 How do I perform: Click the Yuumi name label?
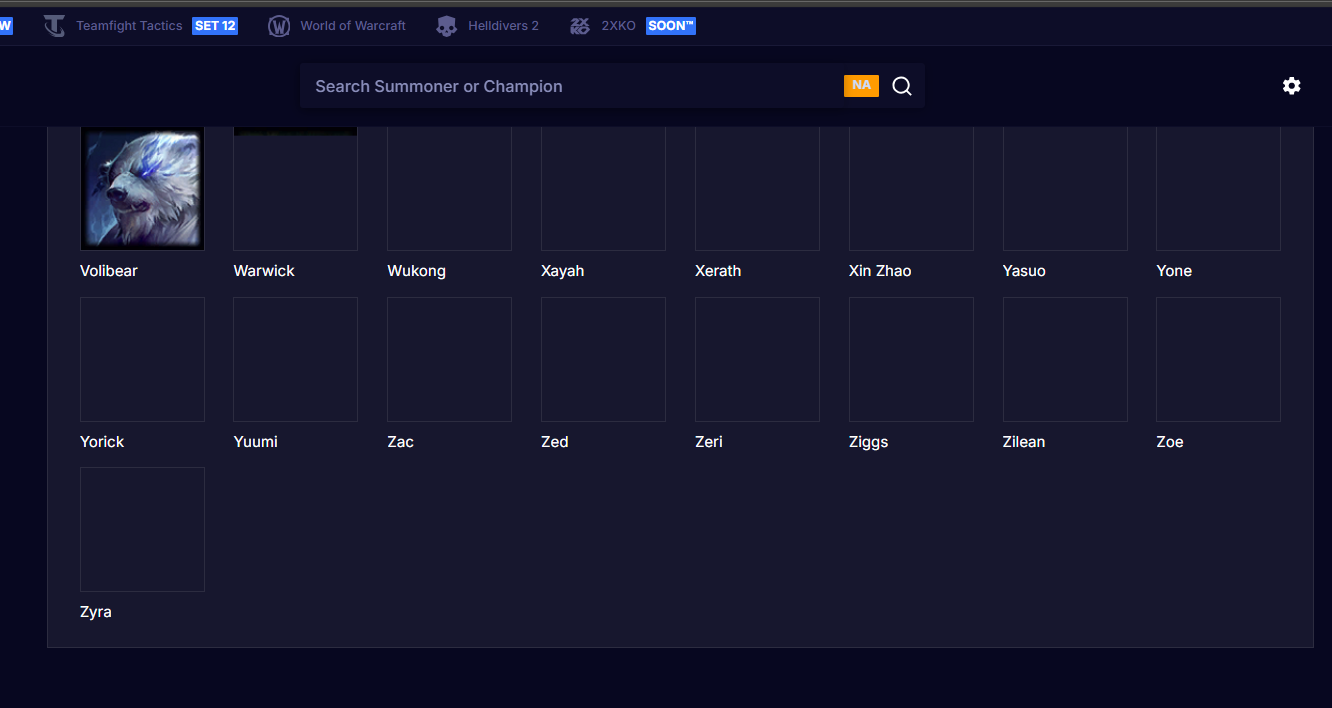click(x=255, y=442)
